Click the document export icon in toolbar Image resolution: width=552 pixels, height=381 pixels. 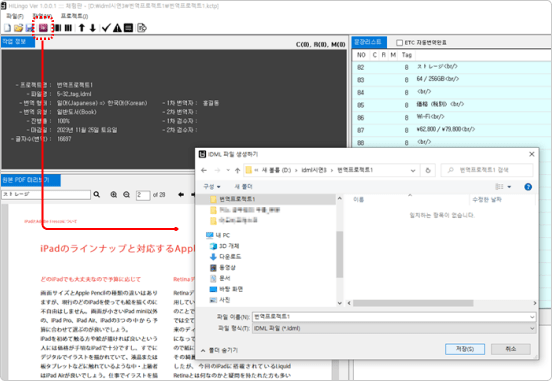coord(142,28)
